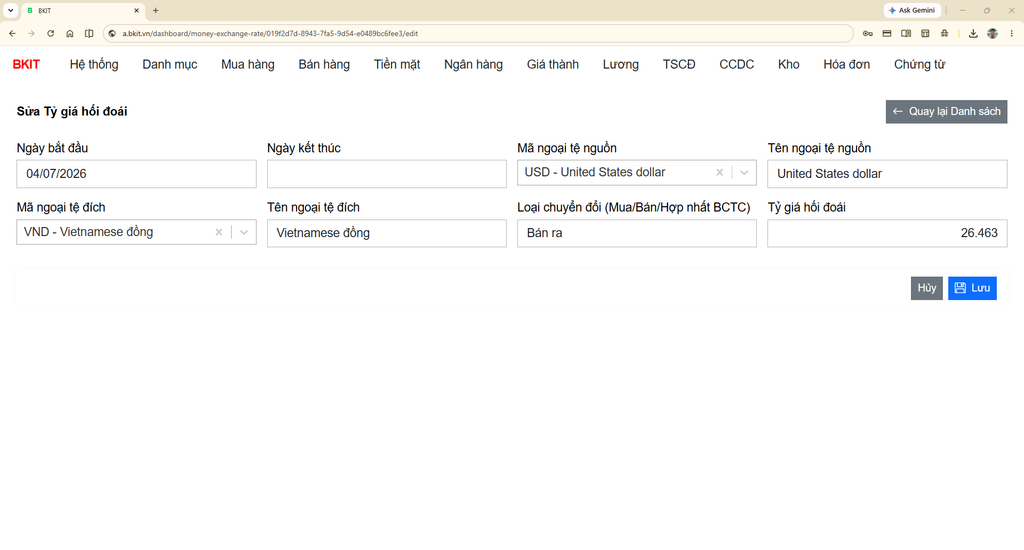Focus the Loại chuyển đổi field

coord(637,233)
